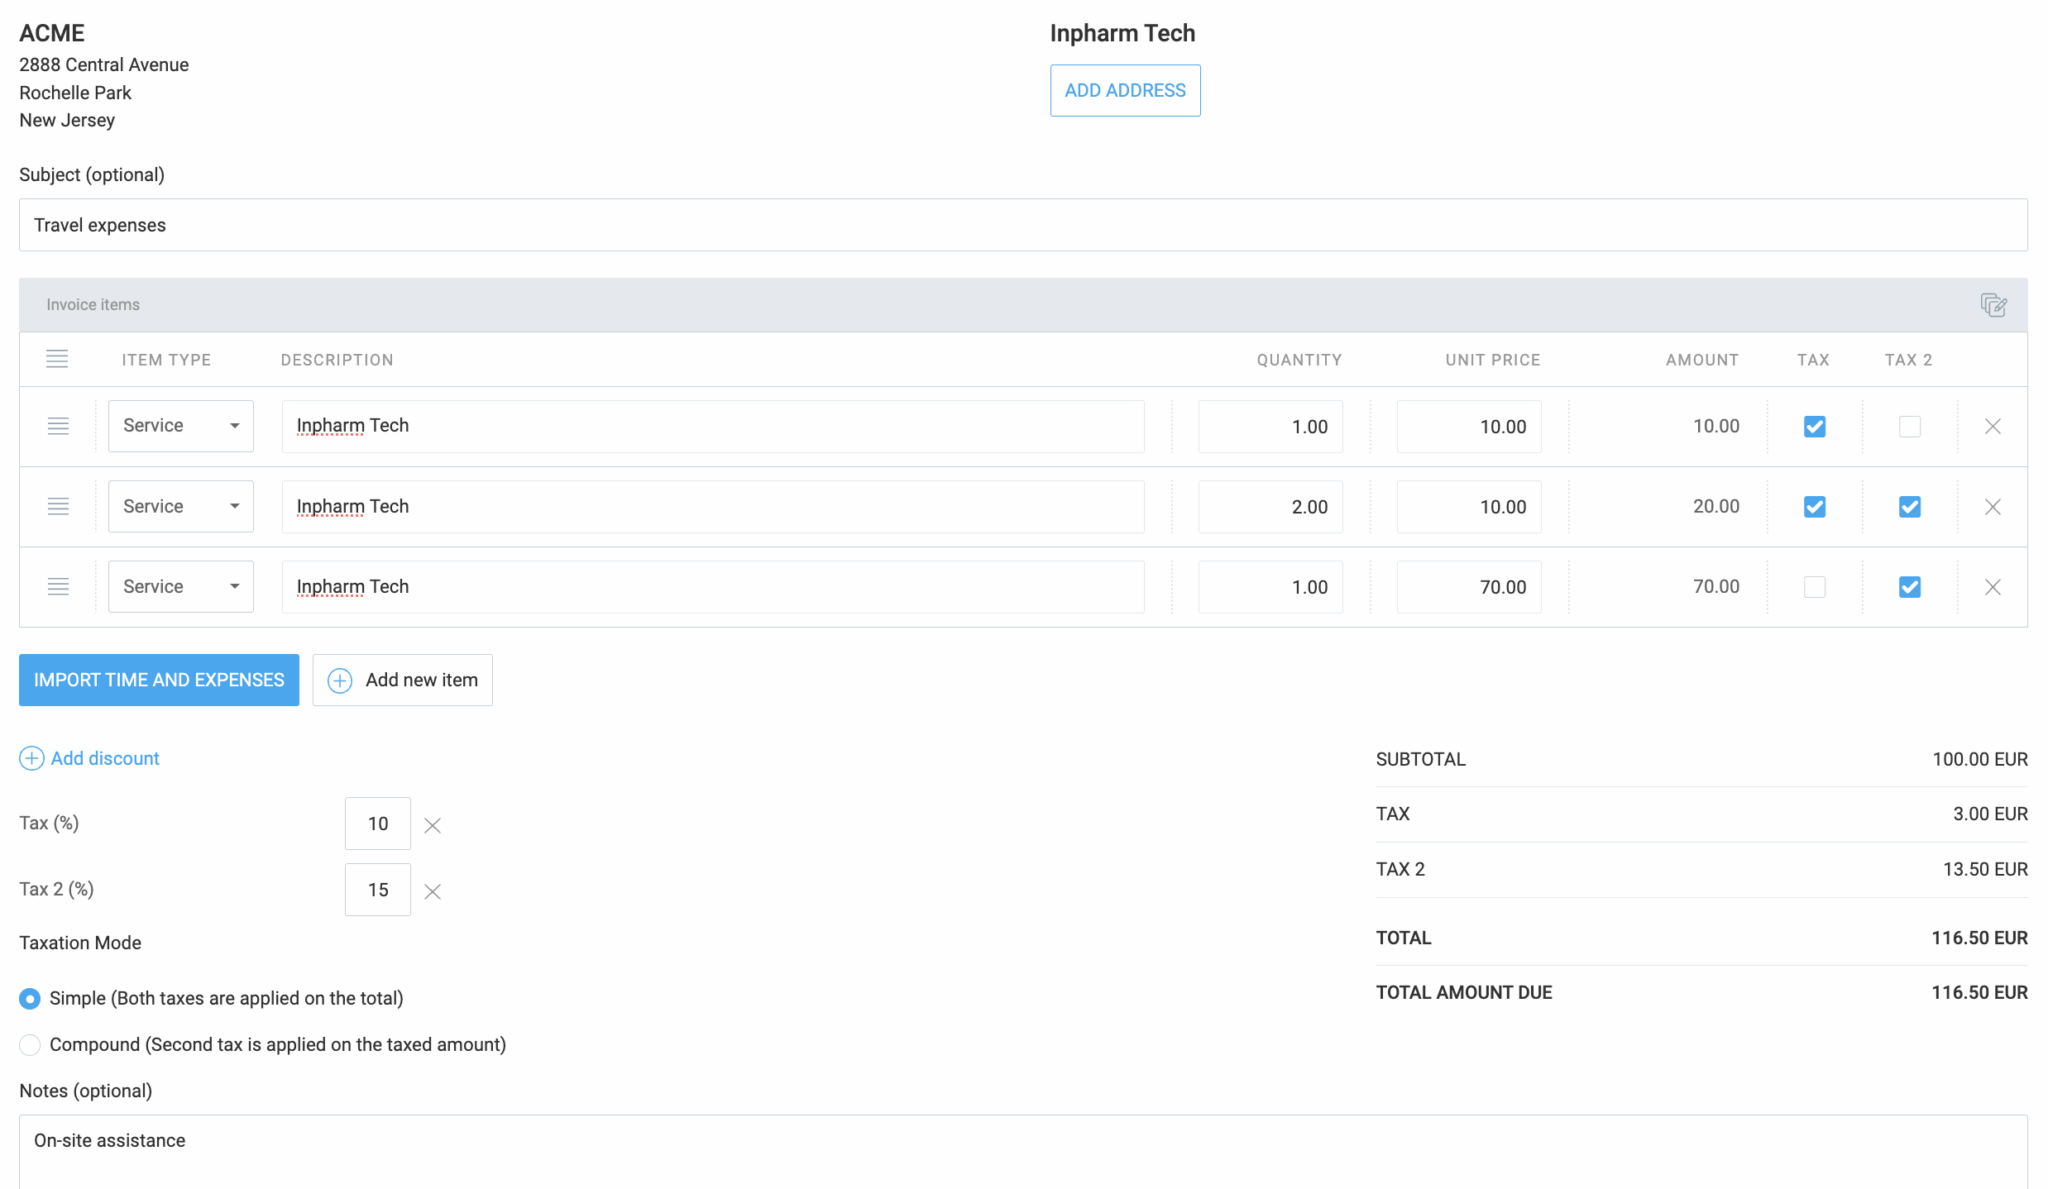This screenshot has width=2048, height=1189.
Task: Open the Service dropdown on the first item
Action: 180,426
